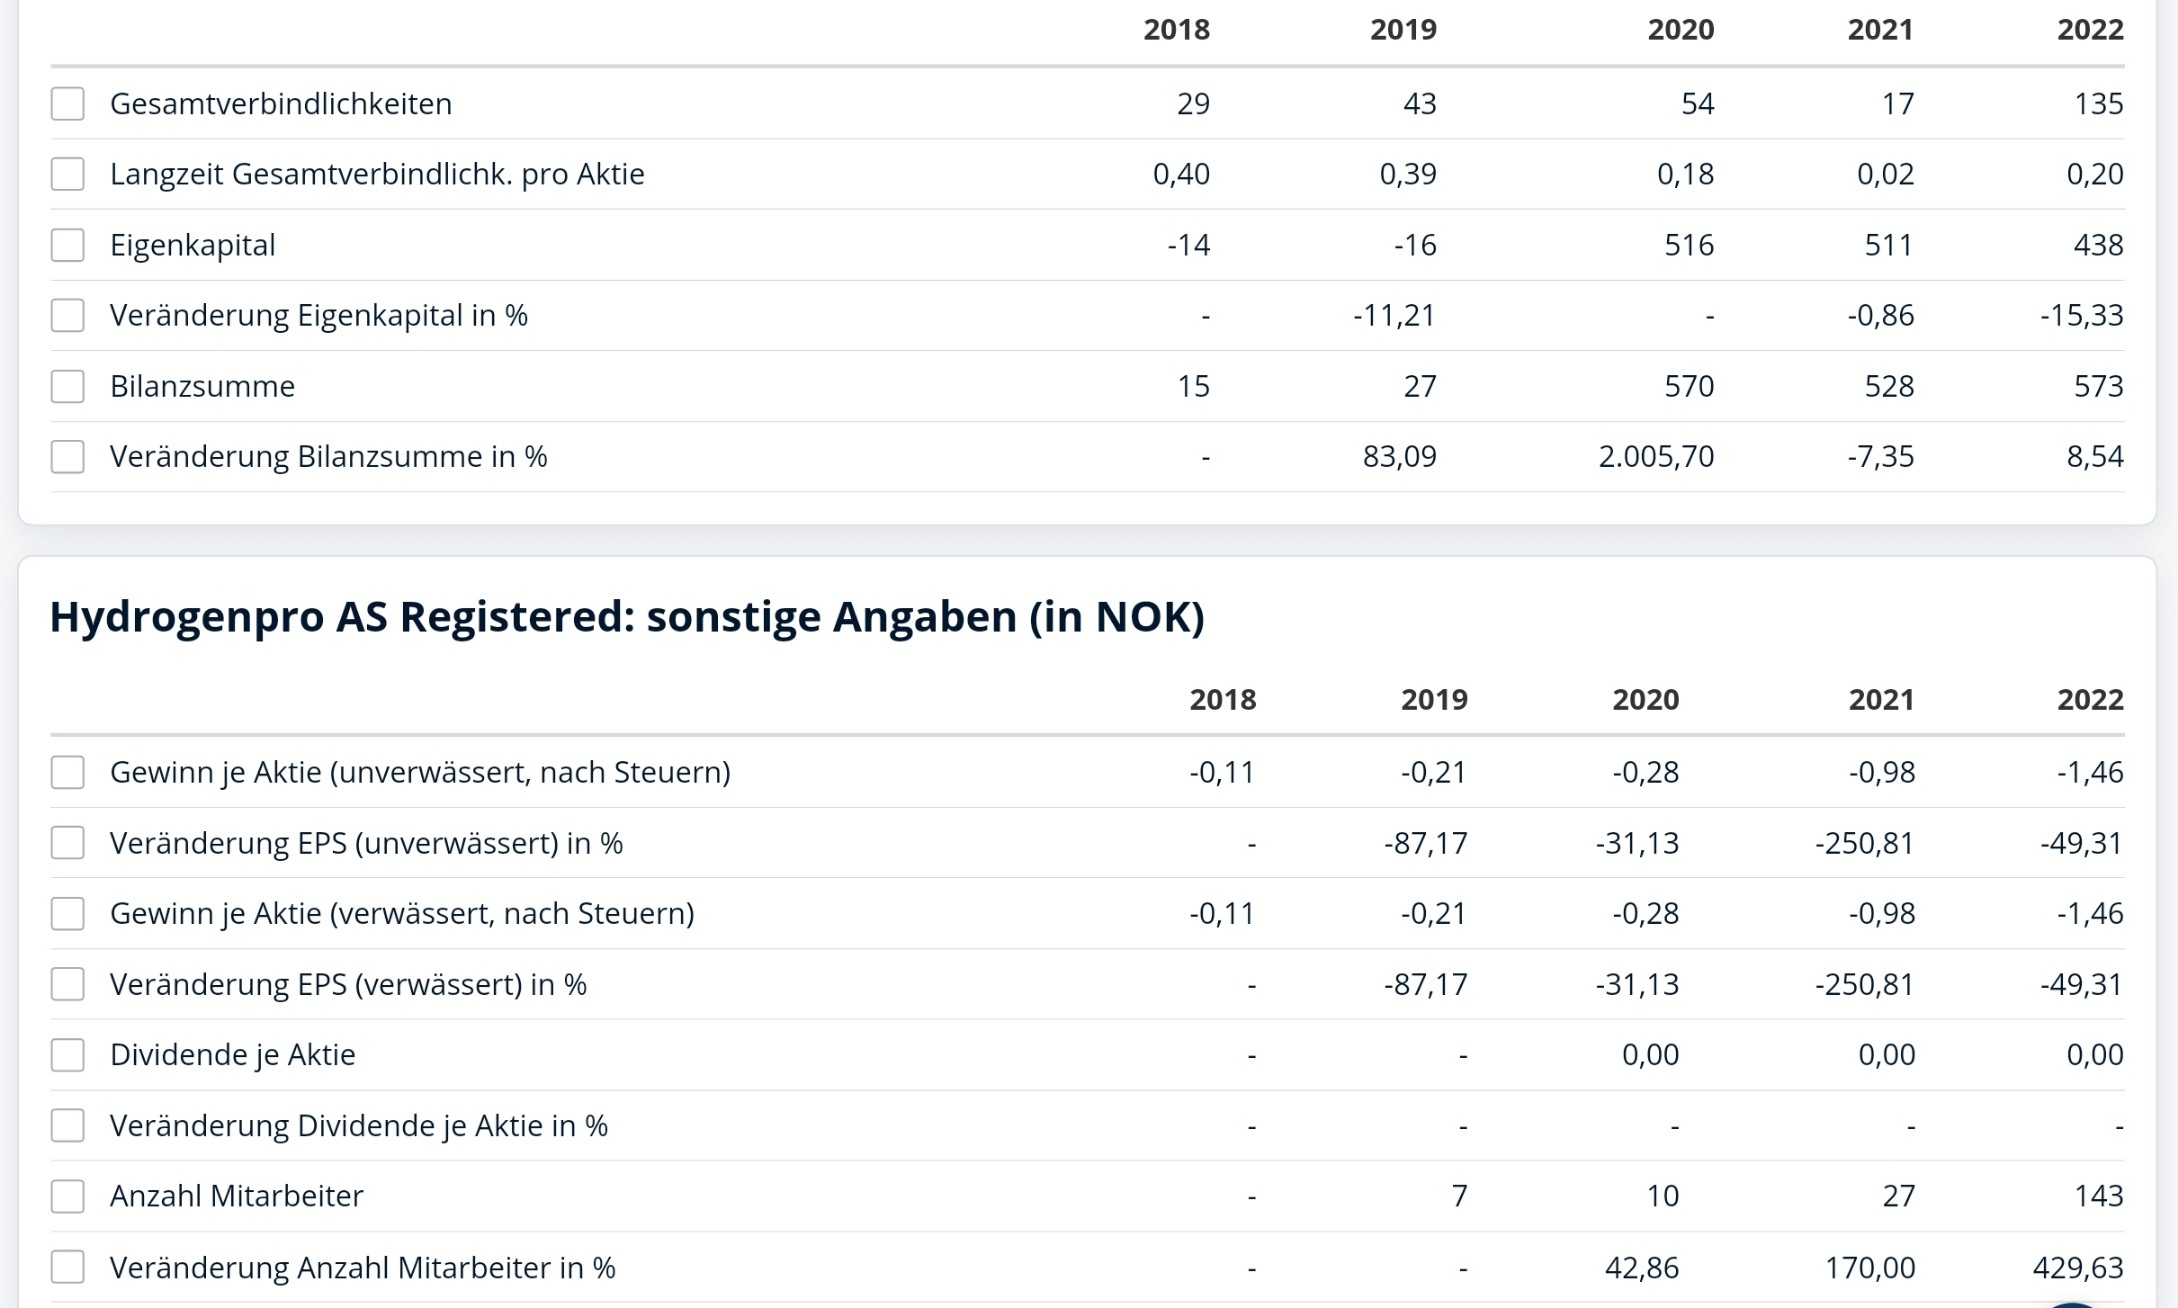The image size is (2178, 1308).
Task: Click the Eigenkapital row label
Action: [x=194, y=244]
